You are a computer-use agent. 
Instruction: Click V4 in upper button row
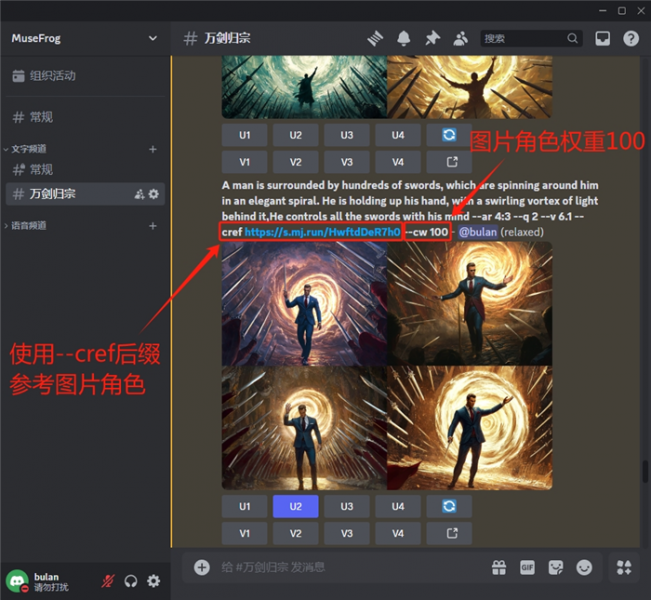pos(398,162)
